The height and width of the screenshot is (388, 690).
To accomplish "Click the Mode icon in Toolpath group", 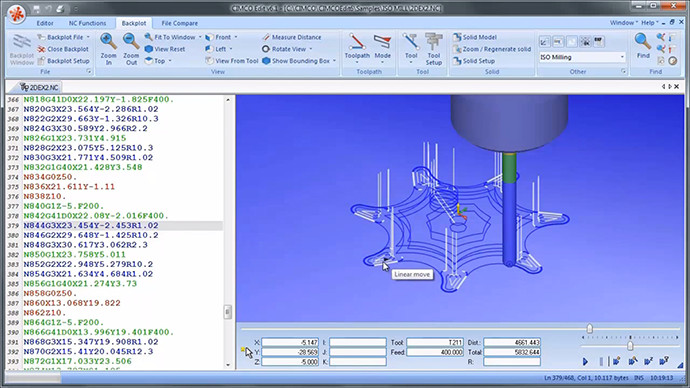I will pos(382,48).
